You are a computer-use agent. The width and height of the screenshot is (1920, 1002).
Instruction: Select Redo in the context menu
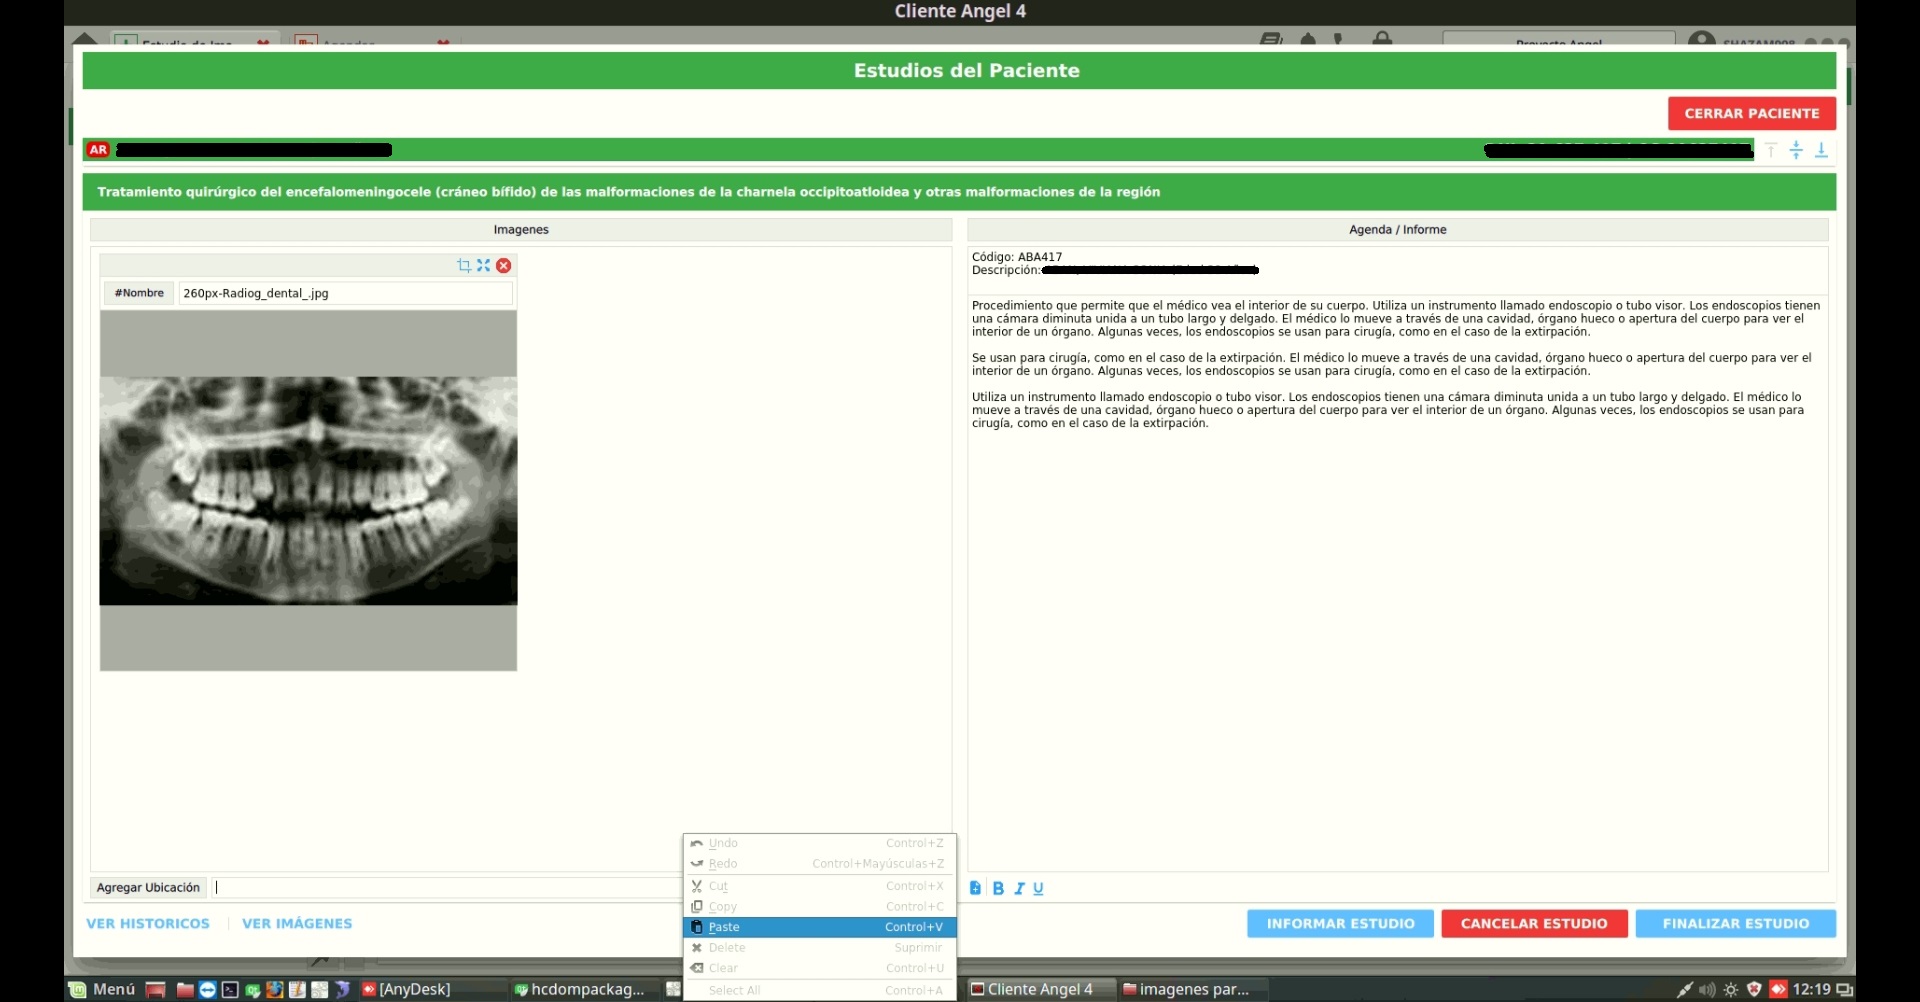pyautogui.click(x=820, y=864)
